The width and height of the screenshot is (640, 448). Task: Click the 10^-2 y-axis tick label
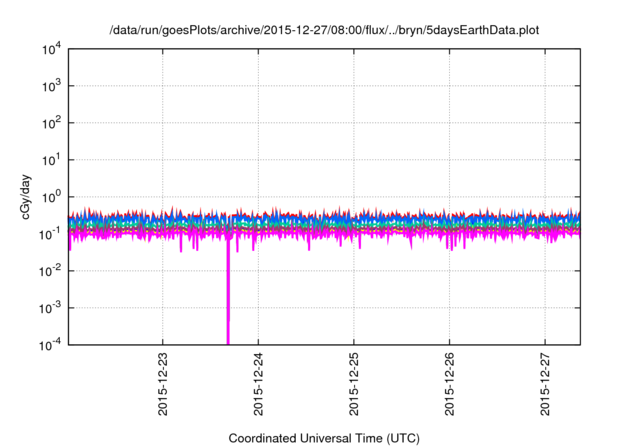50,271
